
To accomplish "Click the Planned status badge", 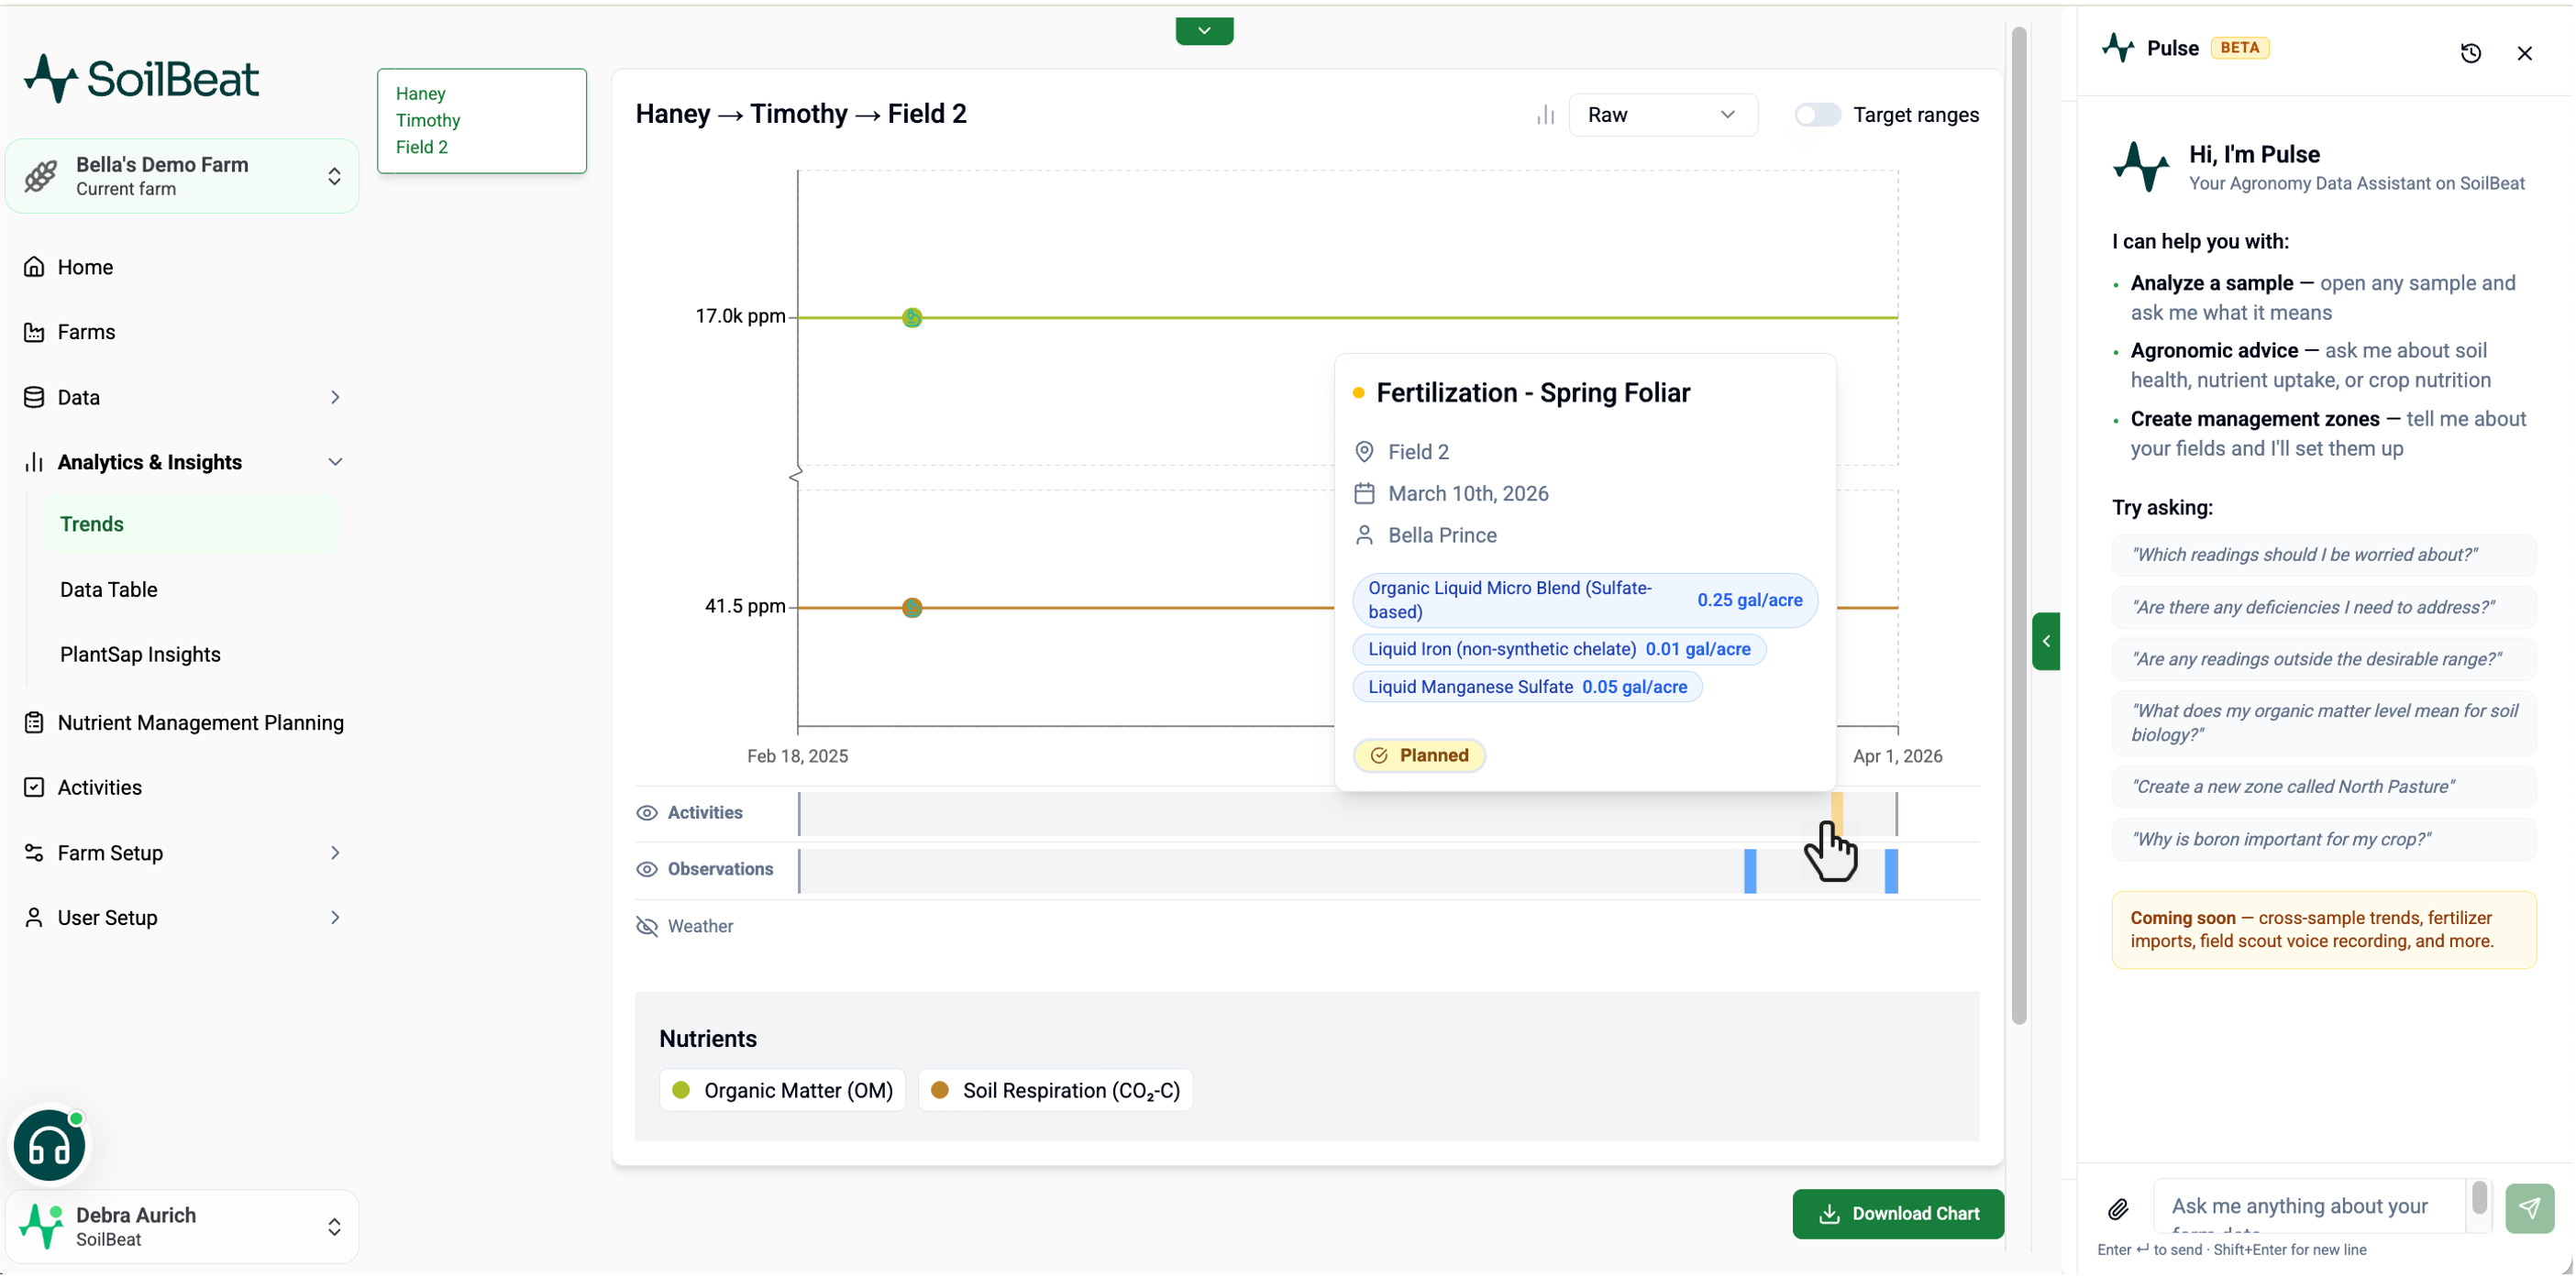I will (x=1418, y=755).
